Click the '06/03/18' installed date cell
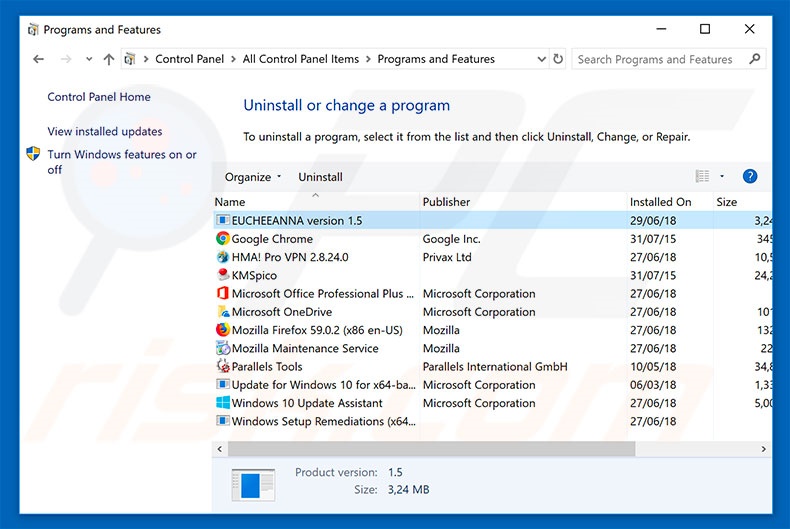The image size is (790, 529). point(653,385)
